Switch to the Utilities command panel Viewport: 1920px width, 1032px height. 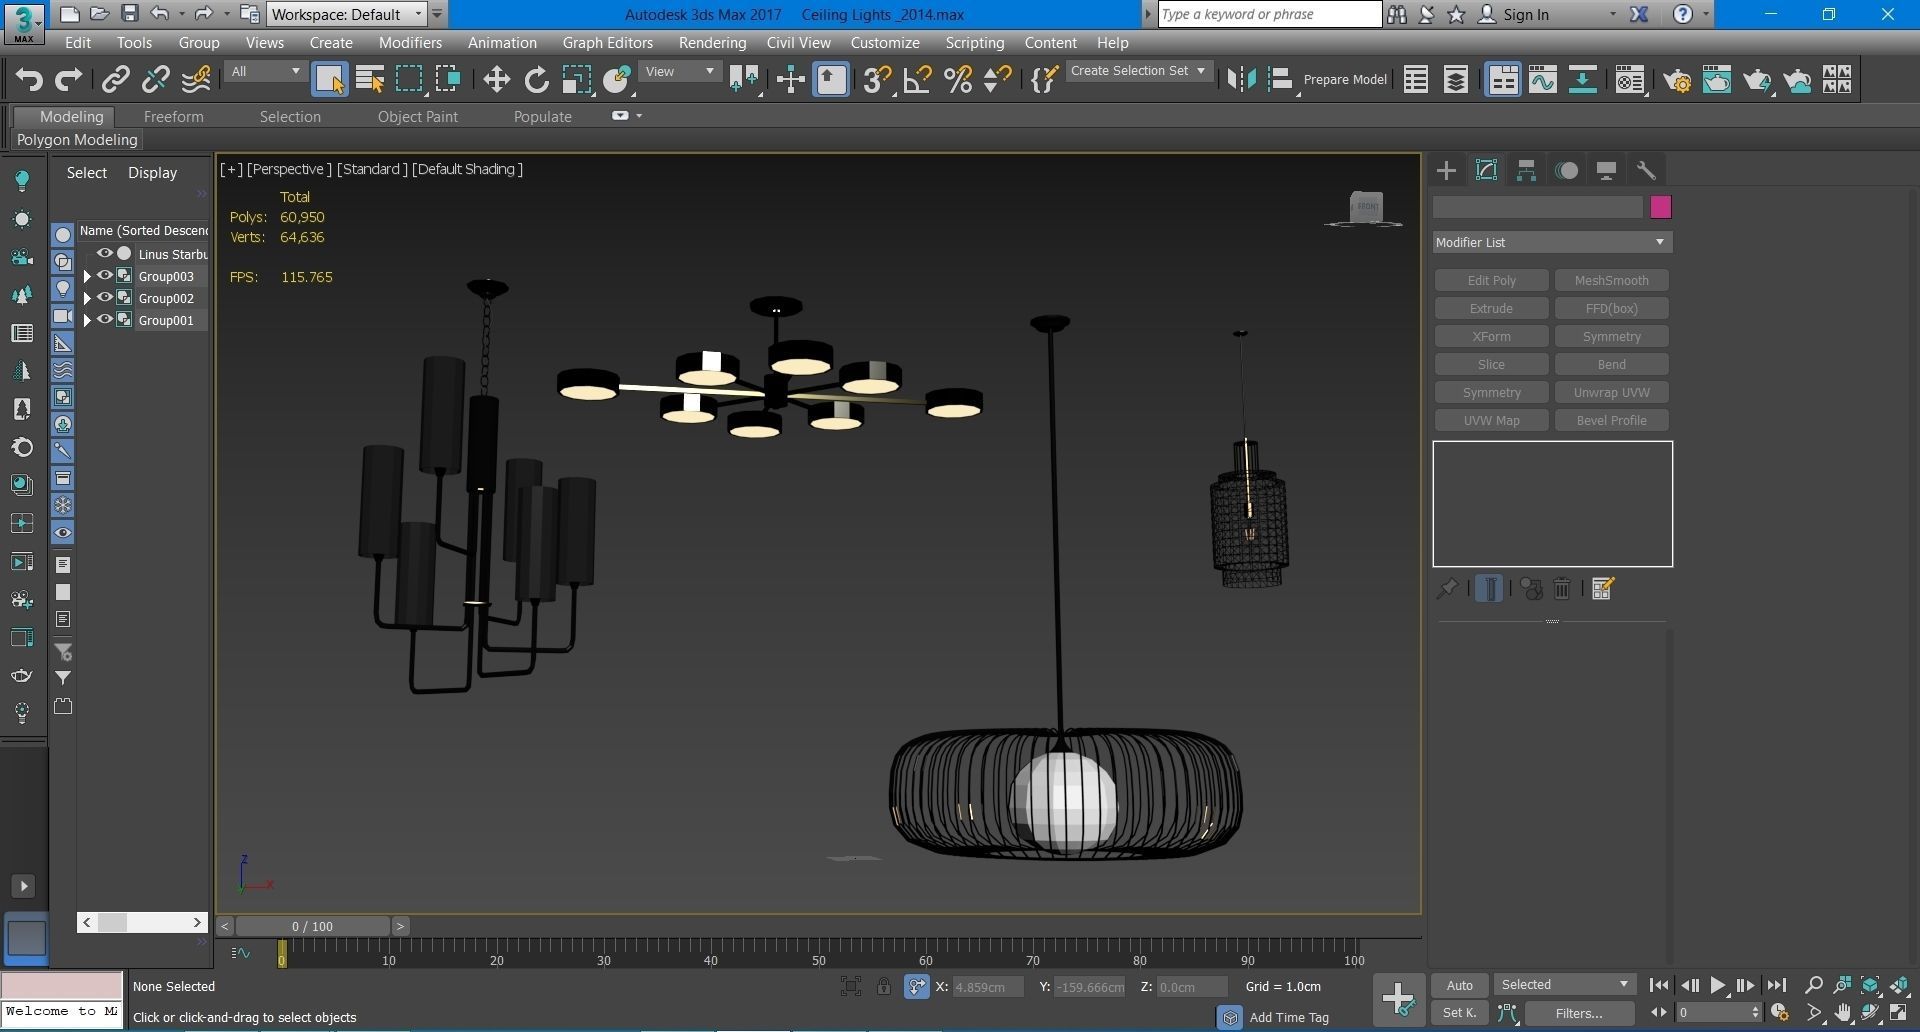pyautogui.click(x=1646, y=171)
